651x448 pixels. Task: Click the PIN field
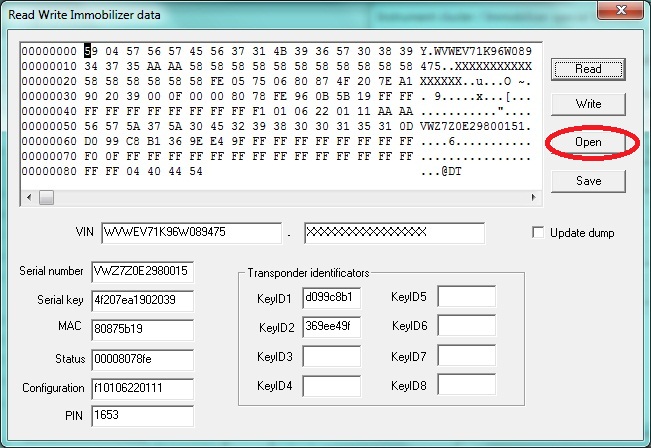141,414
